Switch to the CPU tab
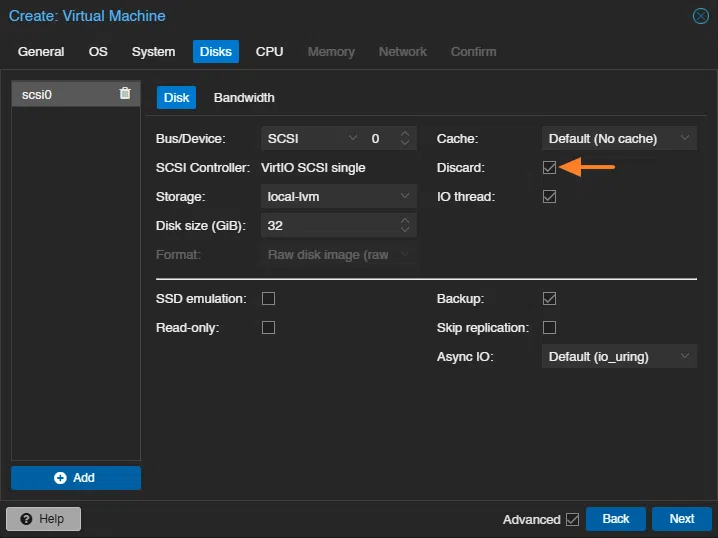This screenshot has width=718, height=538. pyautogui.click(x=269, y=52)
